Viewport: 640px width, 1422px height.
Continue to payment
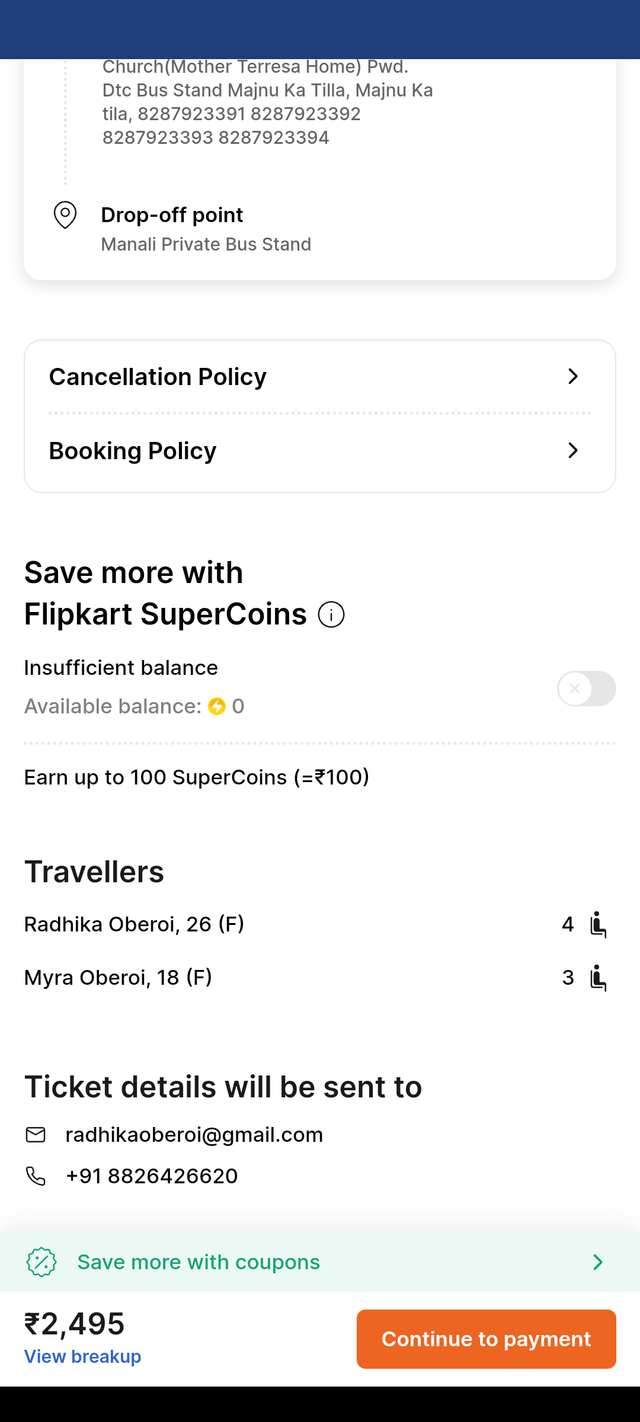[x=486, y=1339]
